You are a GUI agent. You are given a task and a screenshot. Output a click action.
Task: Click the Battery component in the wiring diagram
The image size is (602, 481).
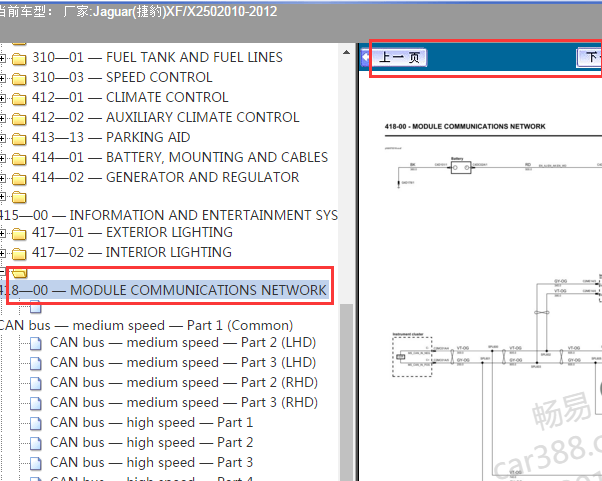(x=461, y=167)
